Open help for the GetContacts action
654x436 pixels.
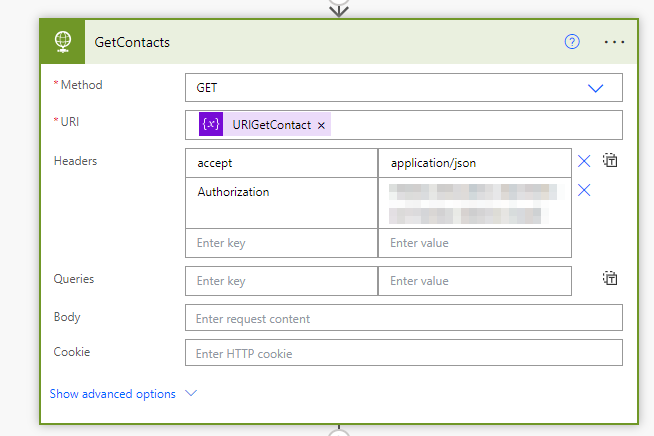pyautogui.click(x=572, y=42)
